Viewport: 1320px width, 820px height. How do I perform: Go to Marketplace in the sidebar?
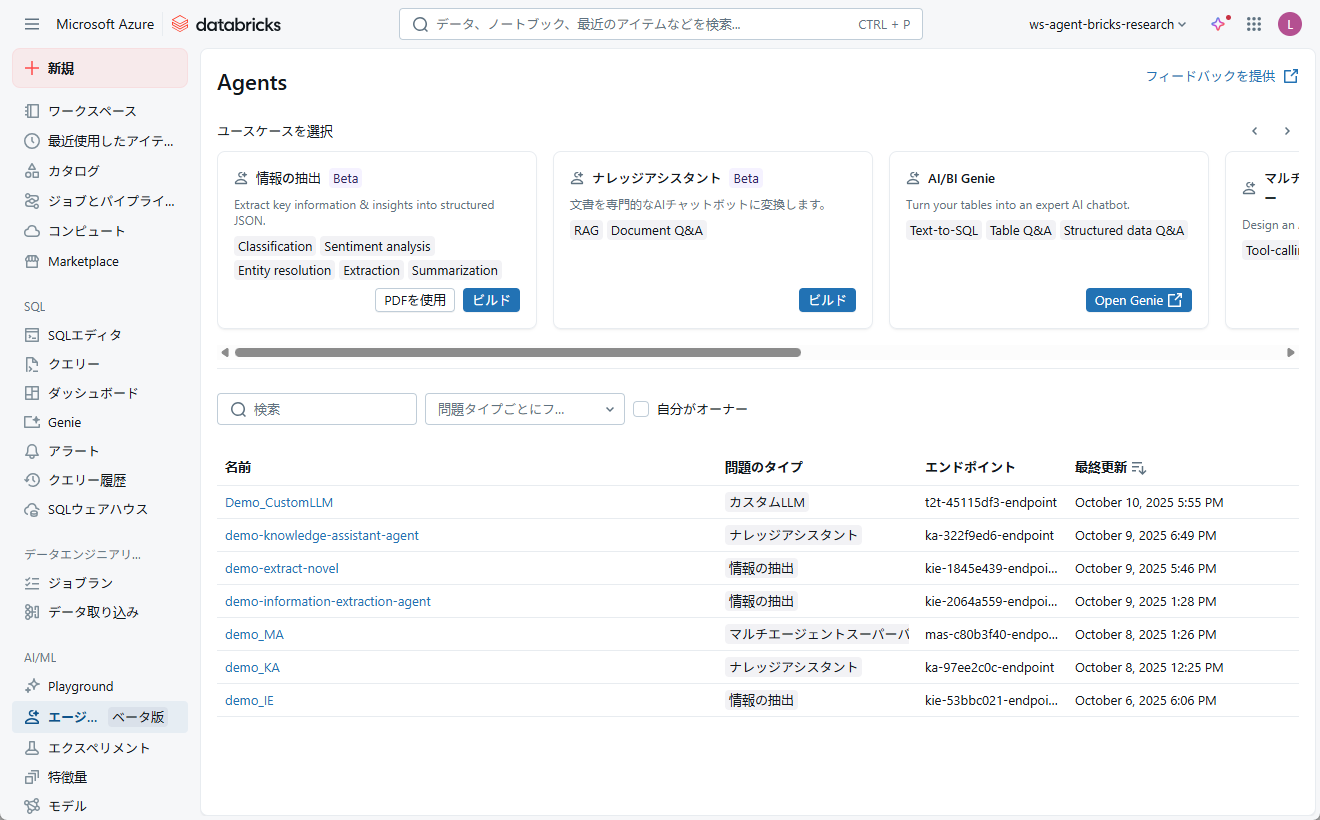(83, 261)
